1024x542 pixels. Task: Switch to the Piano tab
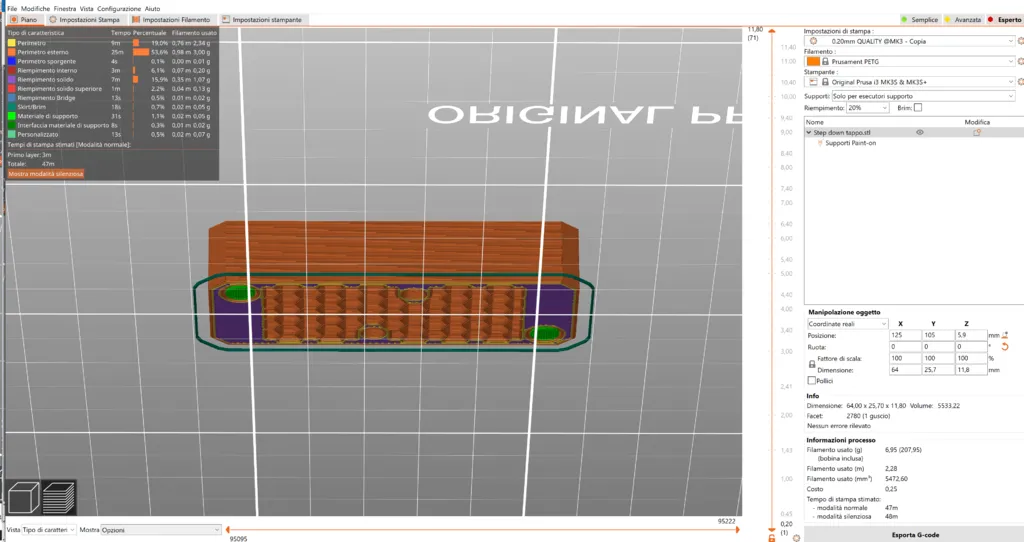pos(24,20)
